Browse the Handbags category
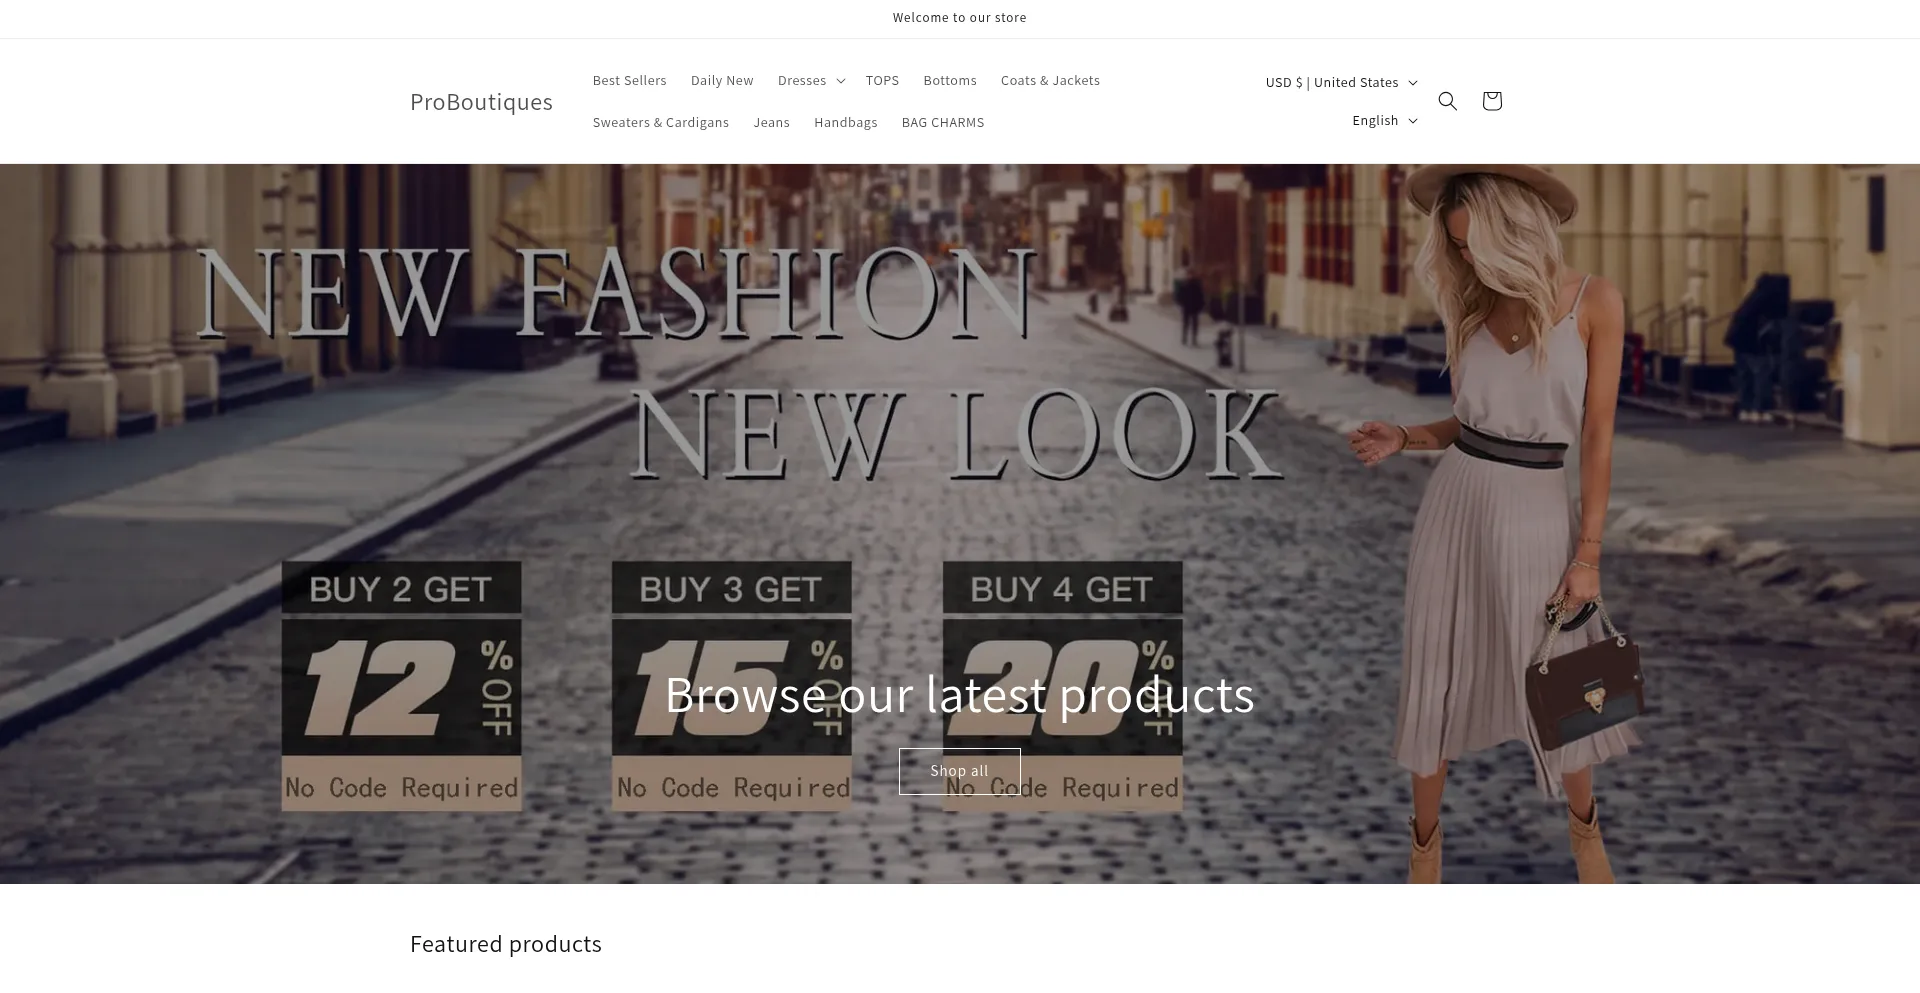 coord(845,123)
